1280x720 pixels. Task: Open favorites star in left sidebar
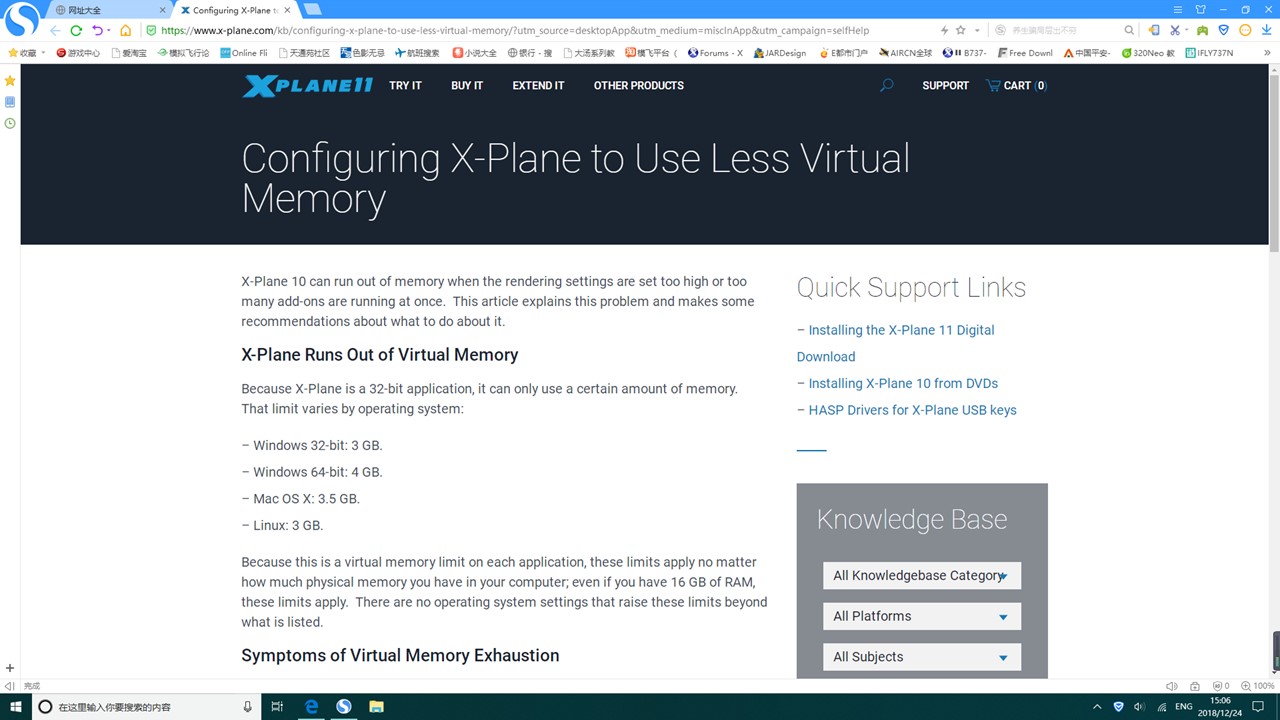10,80
